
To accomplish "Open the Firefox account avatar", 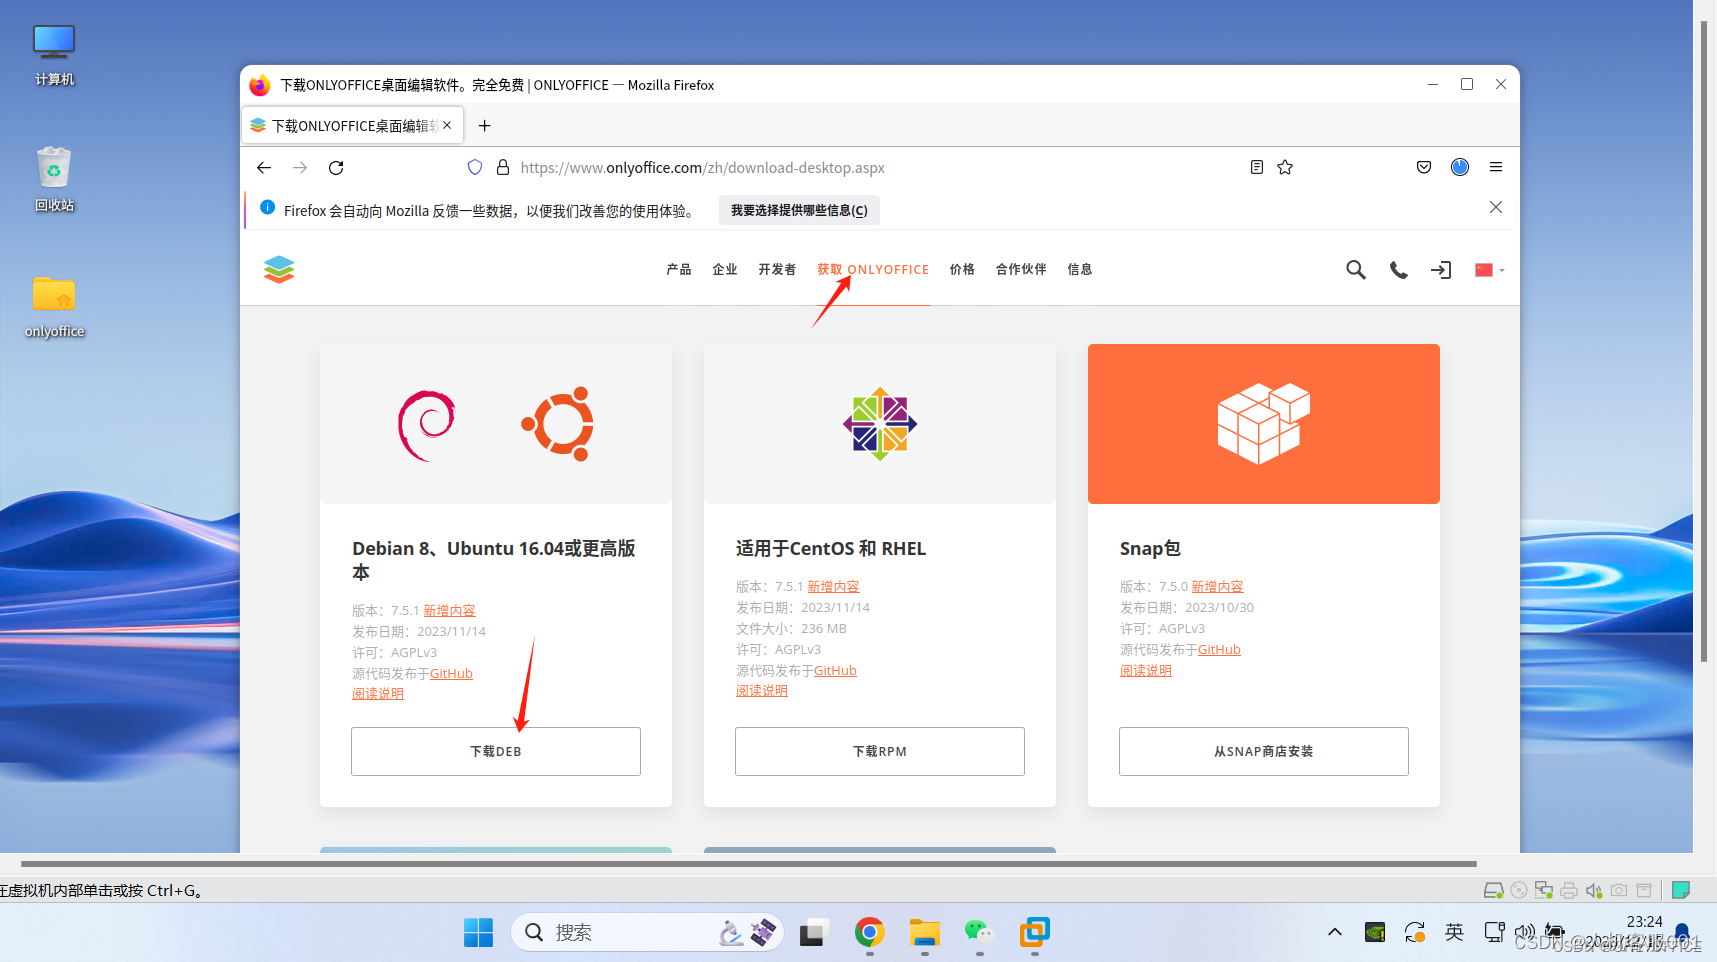I will (1460, 167).
